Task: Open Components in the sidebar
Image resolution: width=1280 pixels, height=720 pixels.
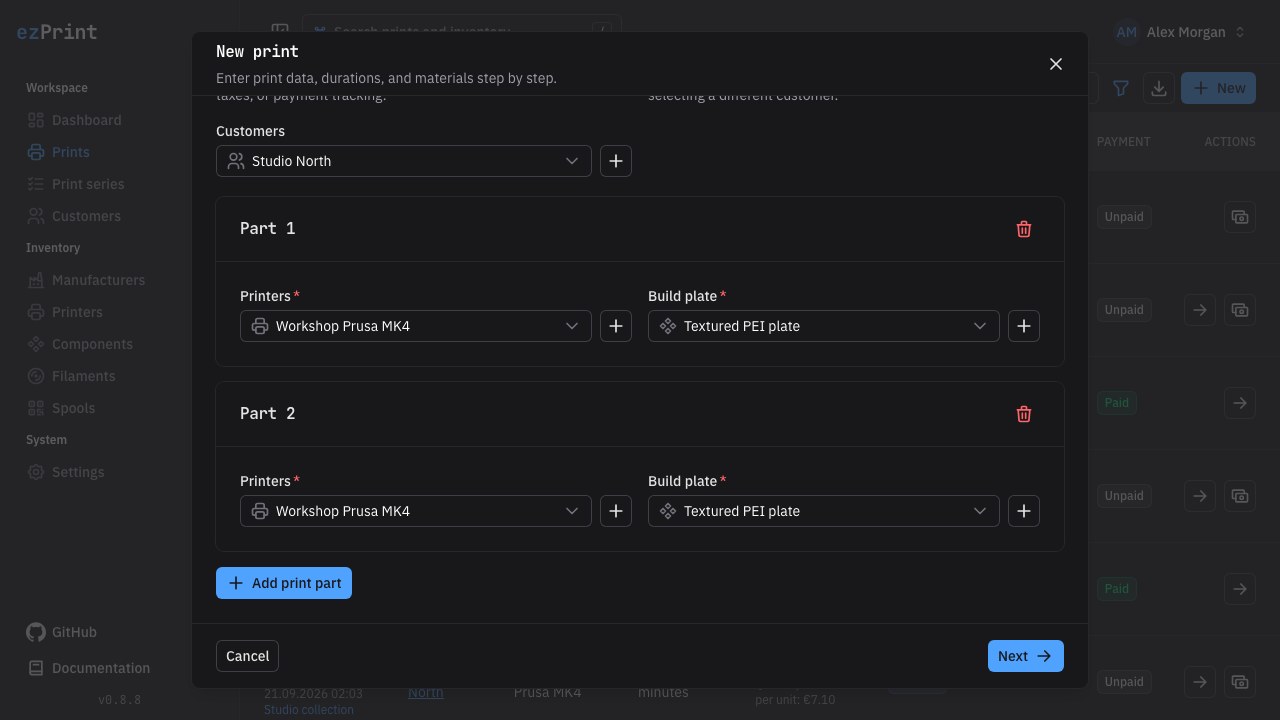Action: pyautogui.click(x=80, y=344)
